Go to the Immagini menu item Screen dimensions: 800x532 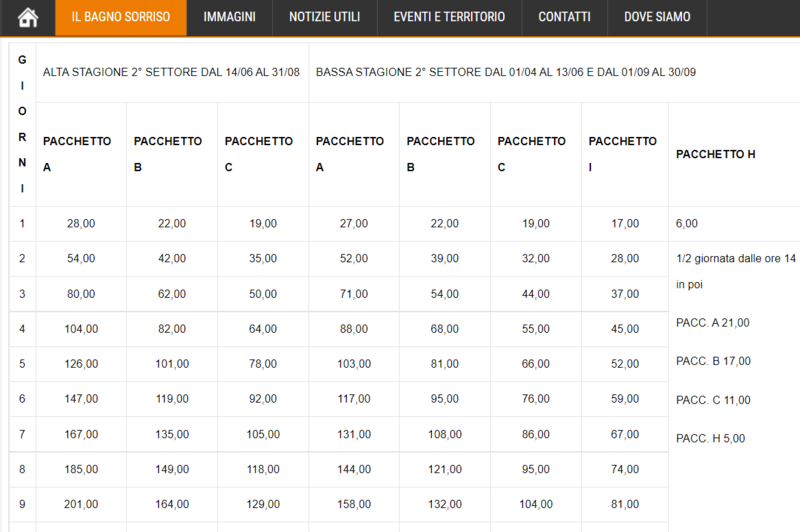229,18
